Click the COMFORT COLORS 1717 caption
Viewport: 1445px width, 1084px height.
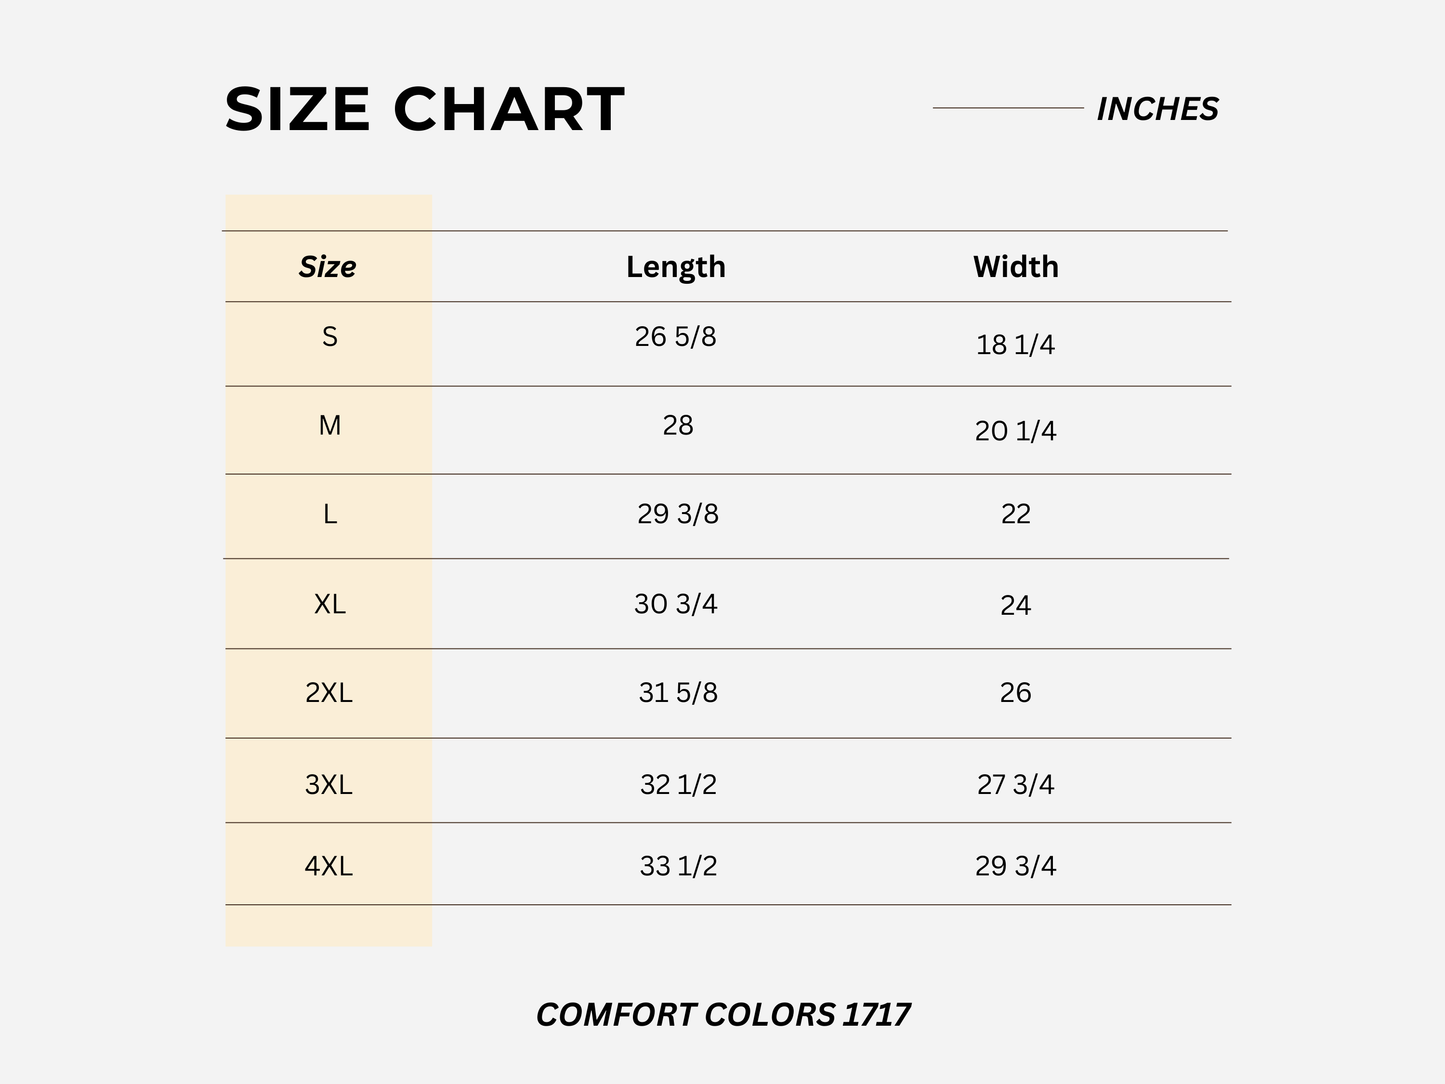723,1015
